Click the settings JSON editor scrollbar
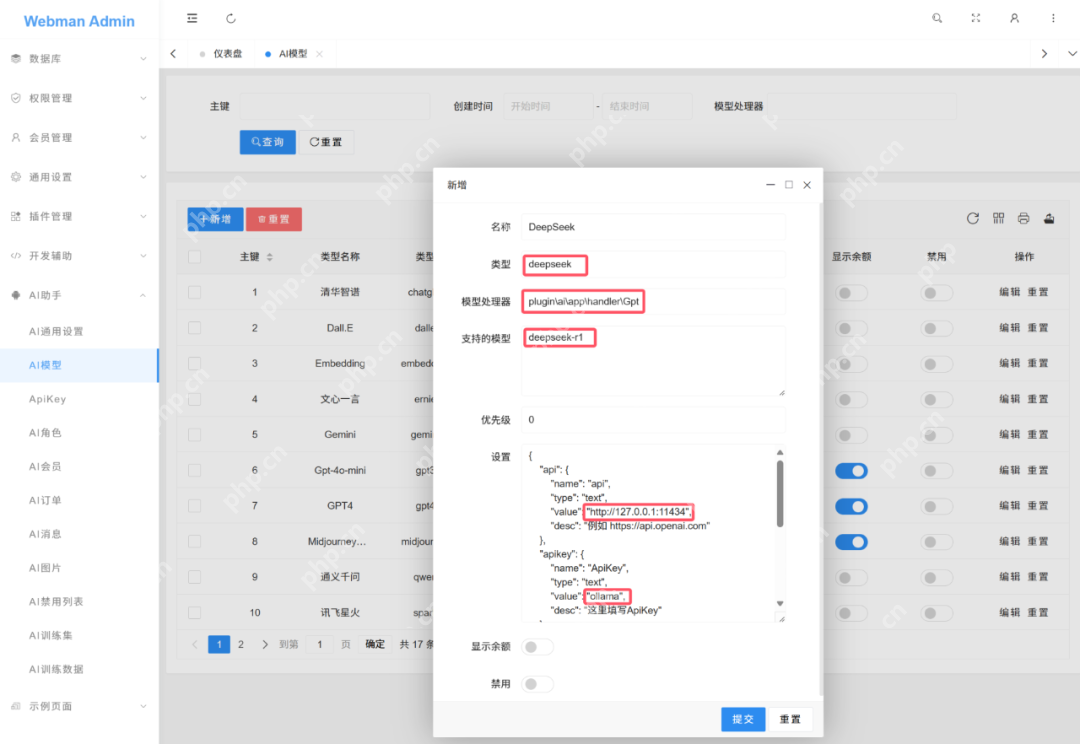1080x744 pixels. [x=780, y=495]
